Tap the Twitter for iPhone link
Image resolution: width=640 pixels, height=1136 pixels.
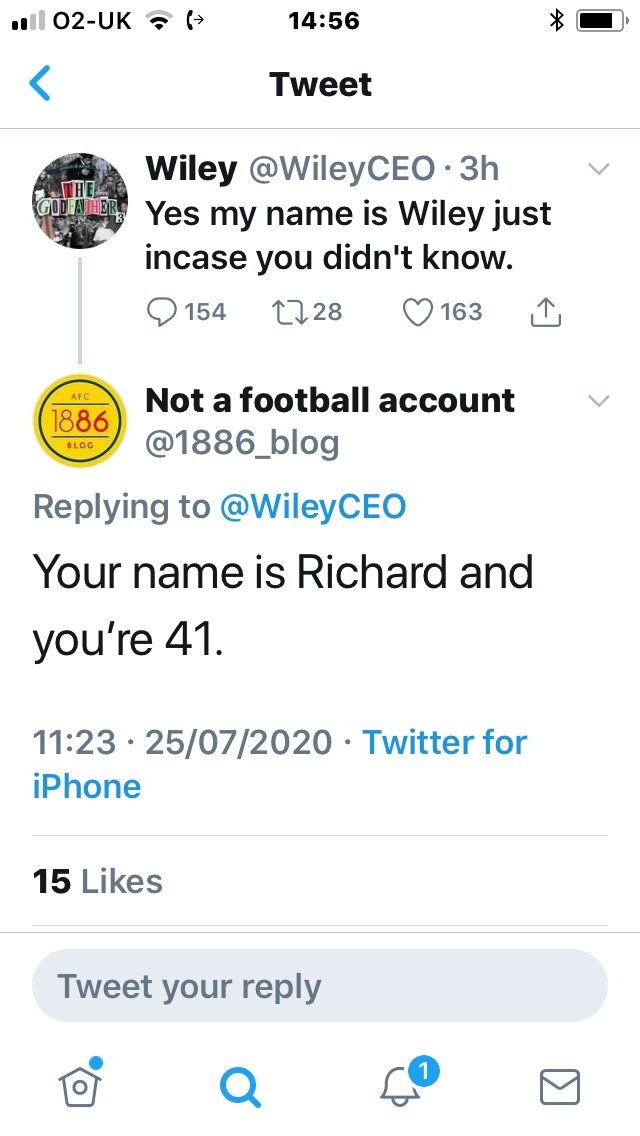[x=280, y=764]
